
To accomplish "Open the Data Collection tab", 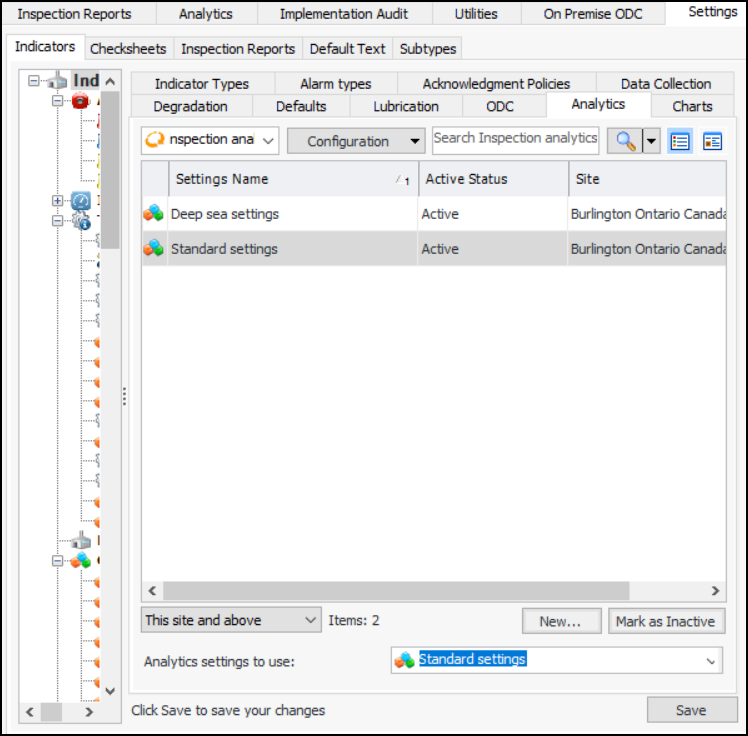I will [666, 84].
